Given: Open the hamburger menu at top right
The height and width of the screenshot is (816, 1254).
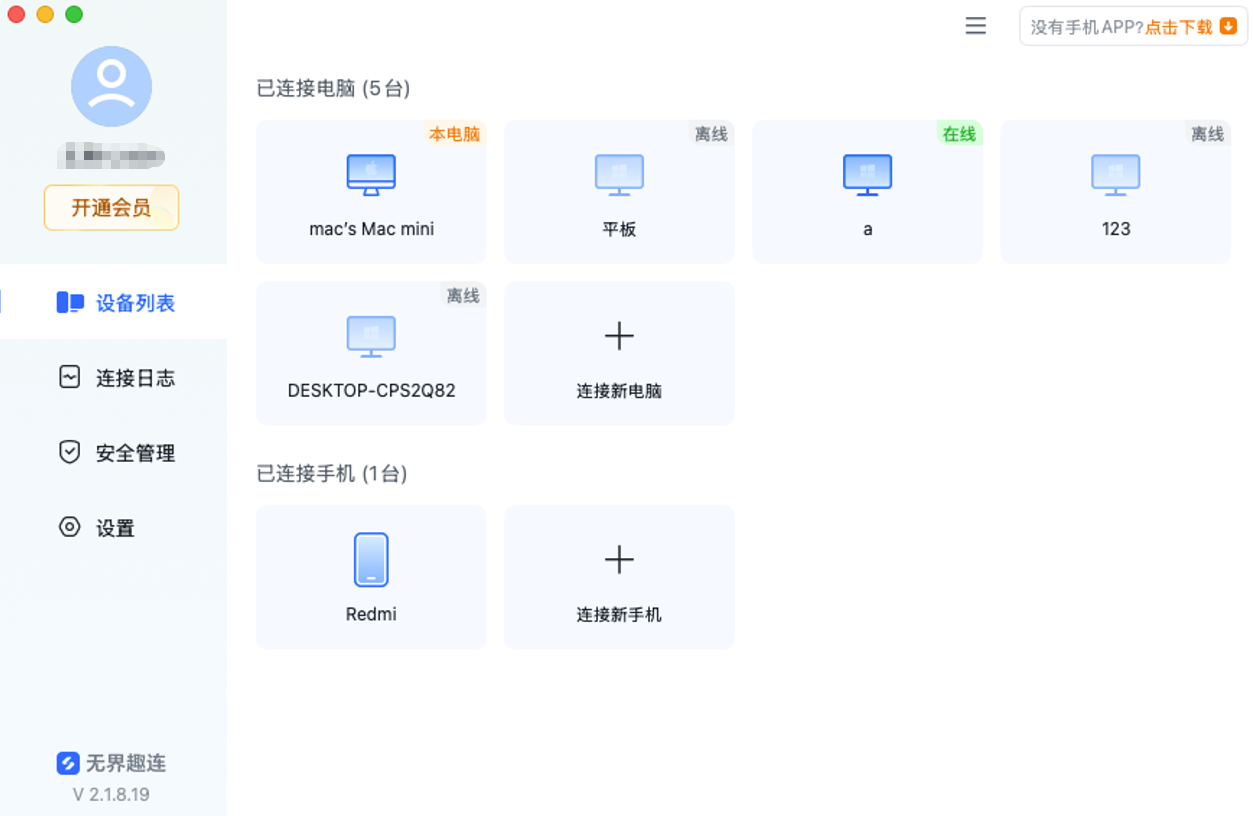Looking at the screenshot, I should click(975, 26).
